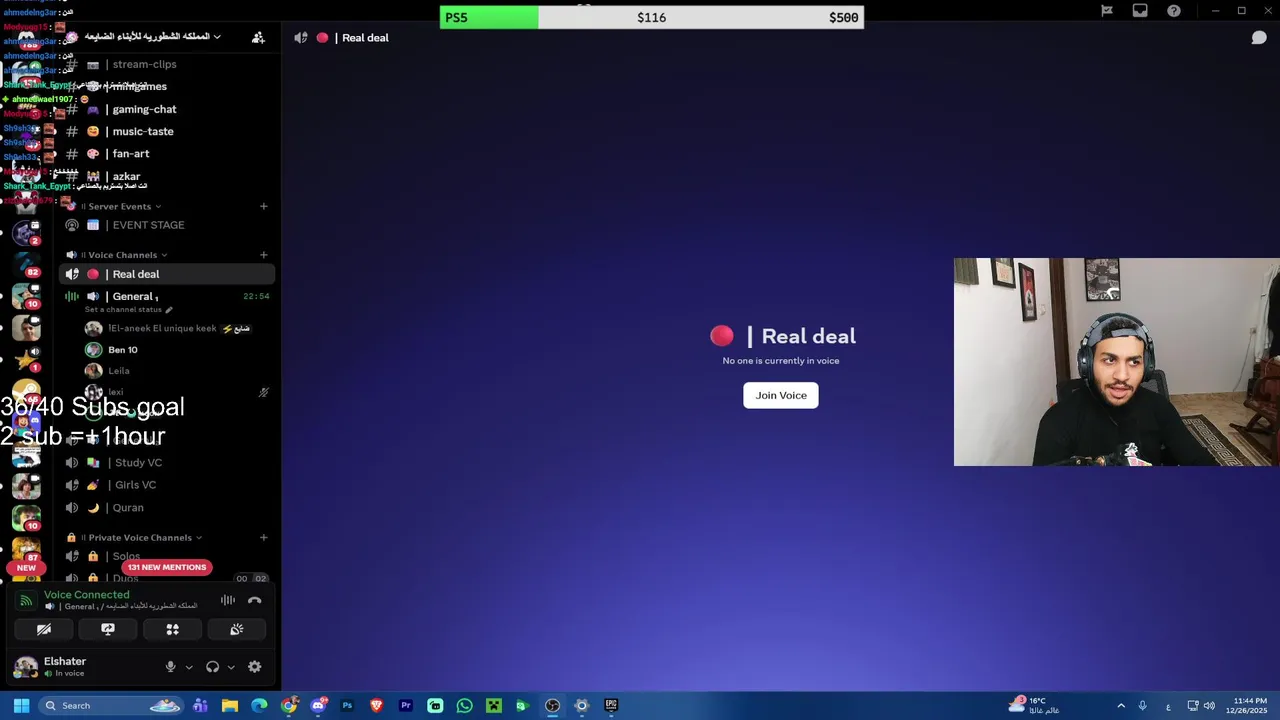
Task: Collapse the Private Voice Channels category
Action: tap(140, 537)
